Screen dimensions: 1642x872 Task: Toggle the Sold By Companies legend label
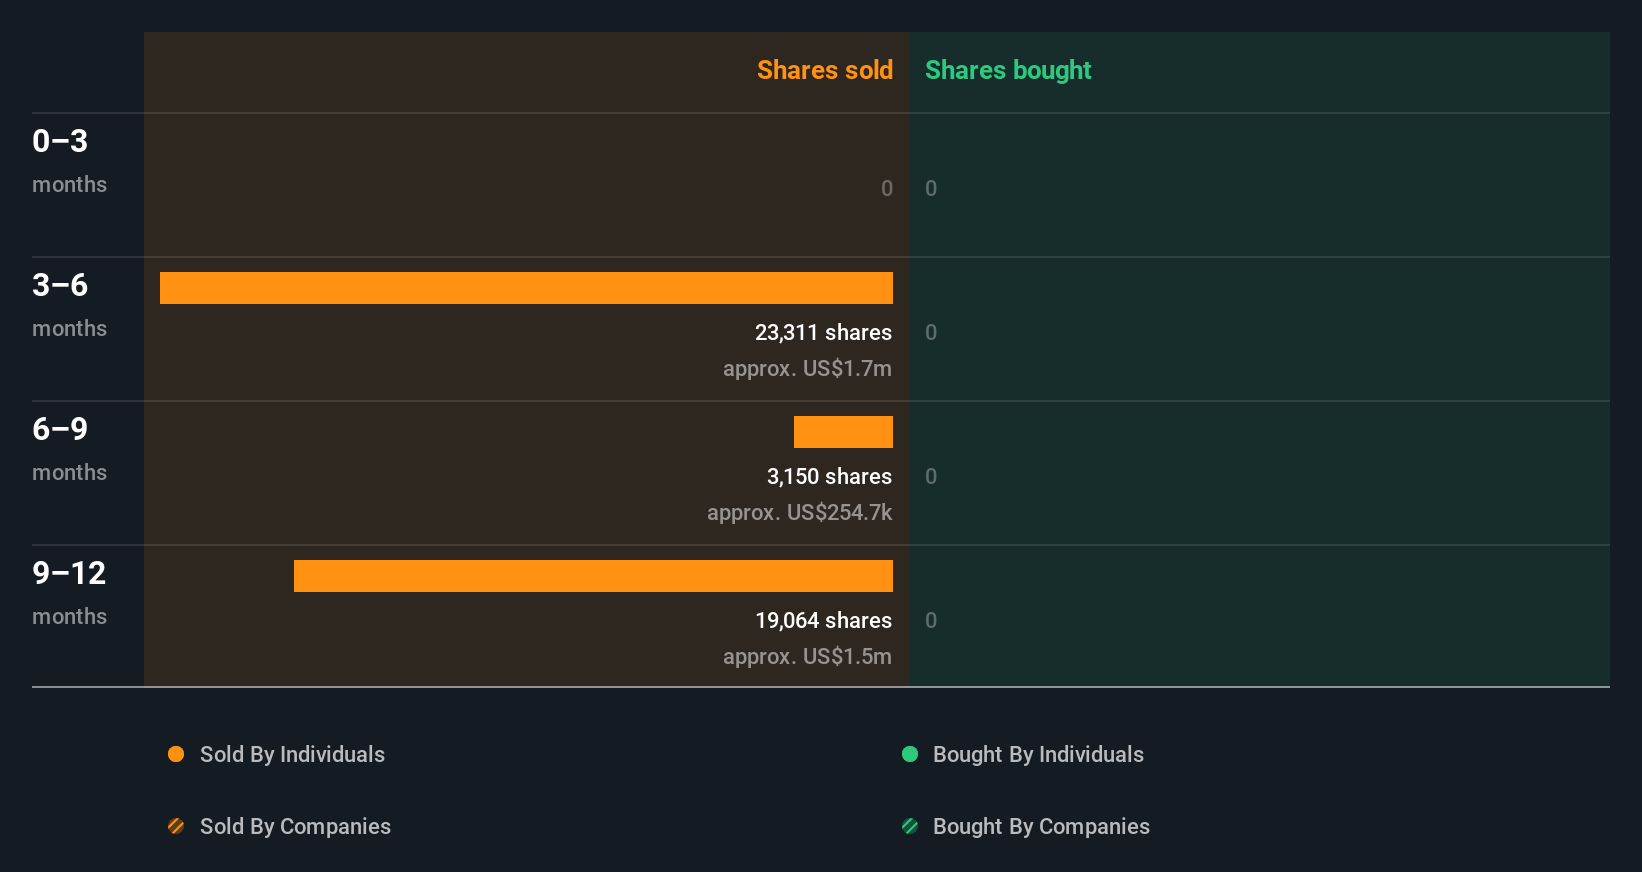295,826
